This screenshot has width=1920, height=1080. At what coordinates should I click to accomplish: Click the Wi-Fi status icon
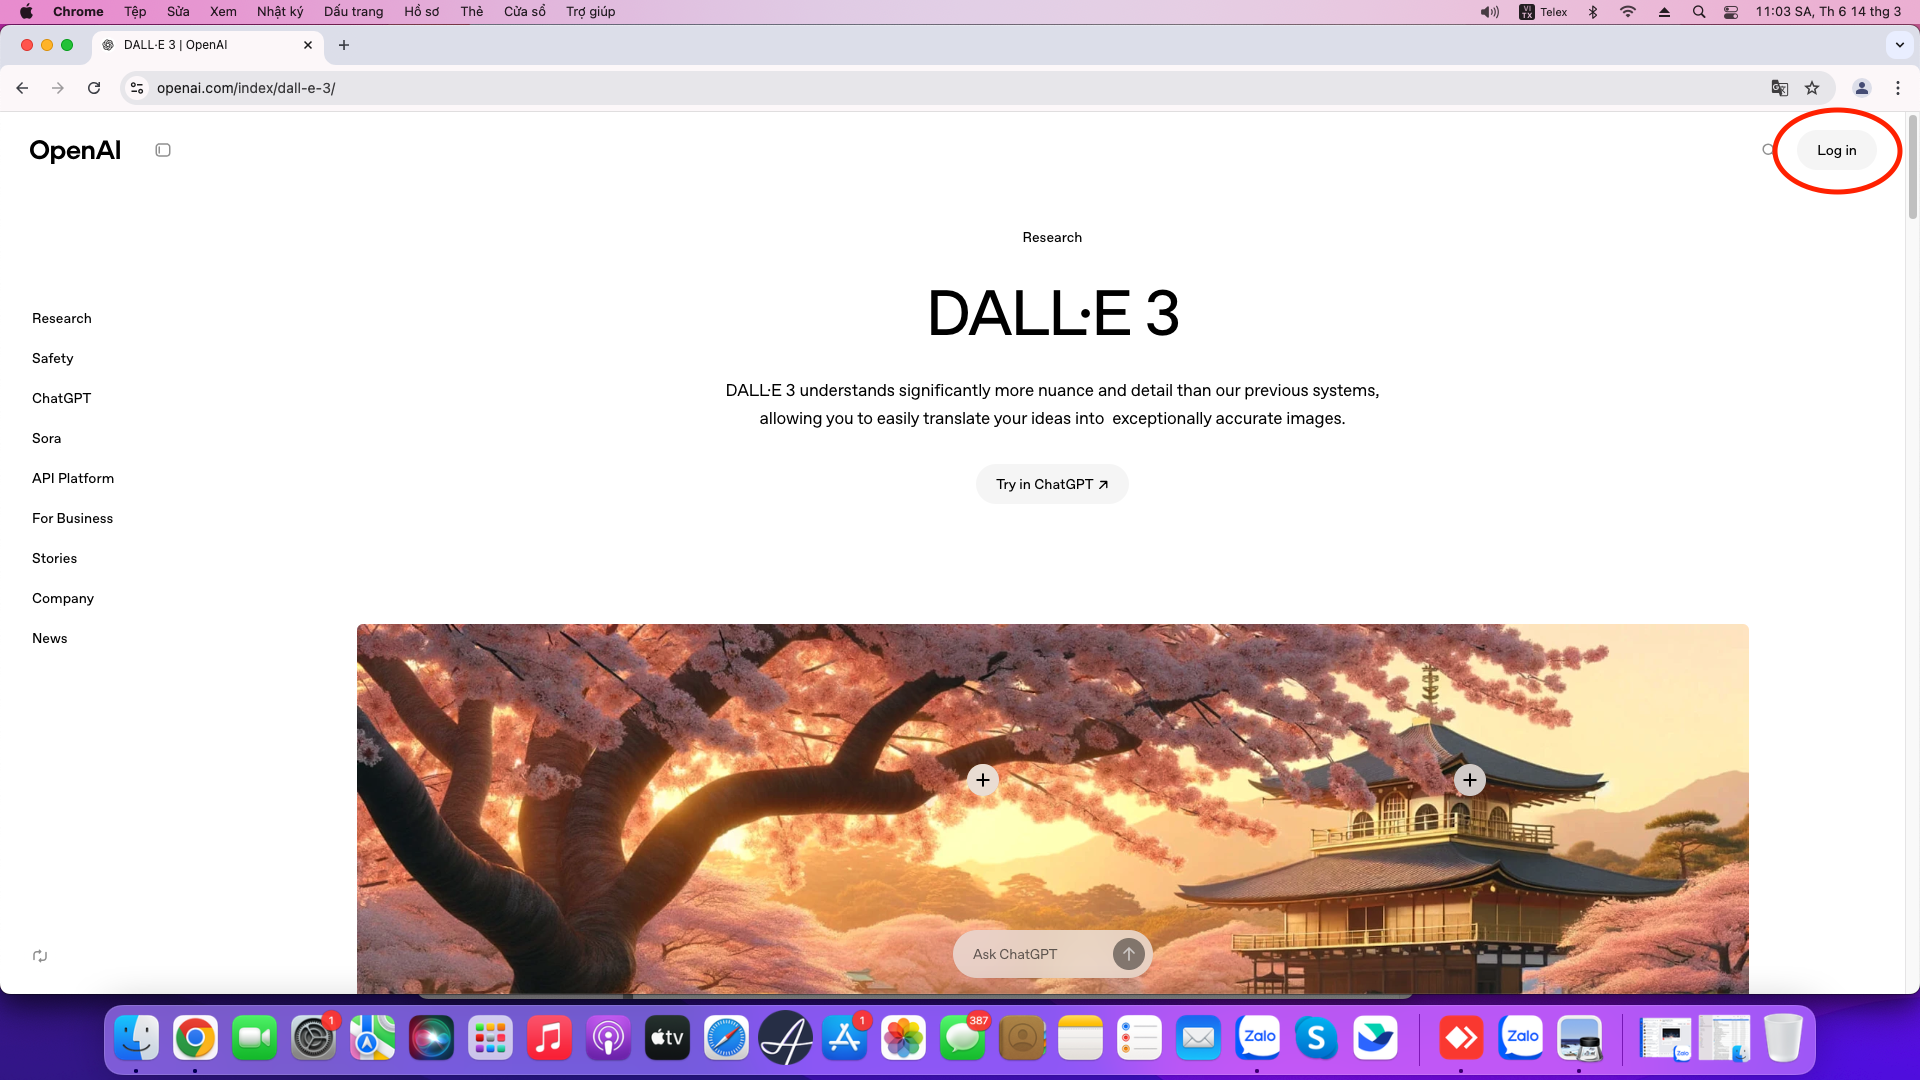[x=1628, y=12]
